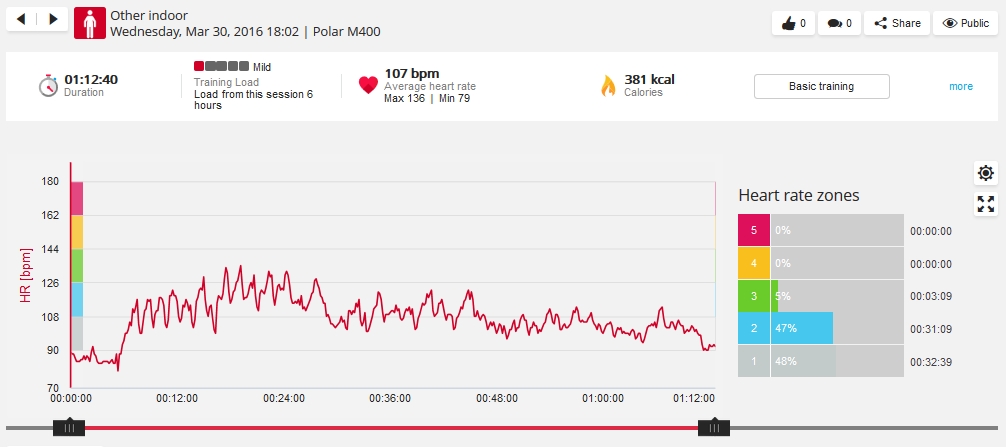Open the Basic training box
Screen dimensions: 1006x447
821,86
